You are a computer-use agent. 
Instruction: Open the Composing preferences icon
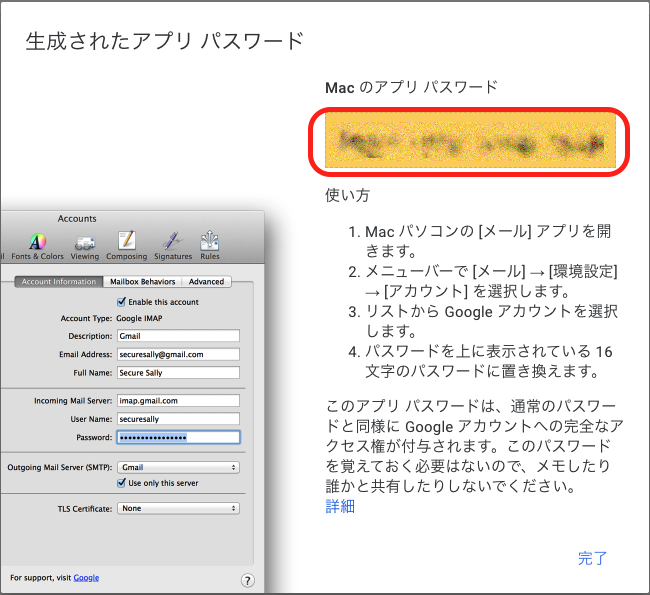(126, 245)
